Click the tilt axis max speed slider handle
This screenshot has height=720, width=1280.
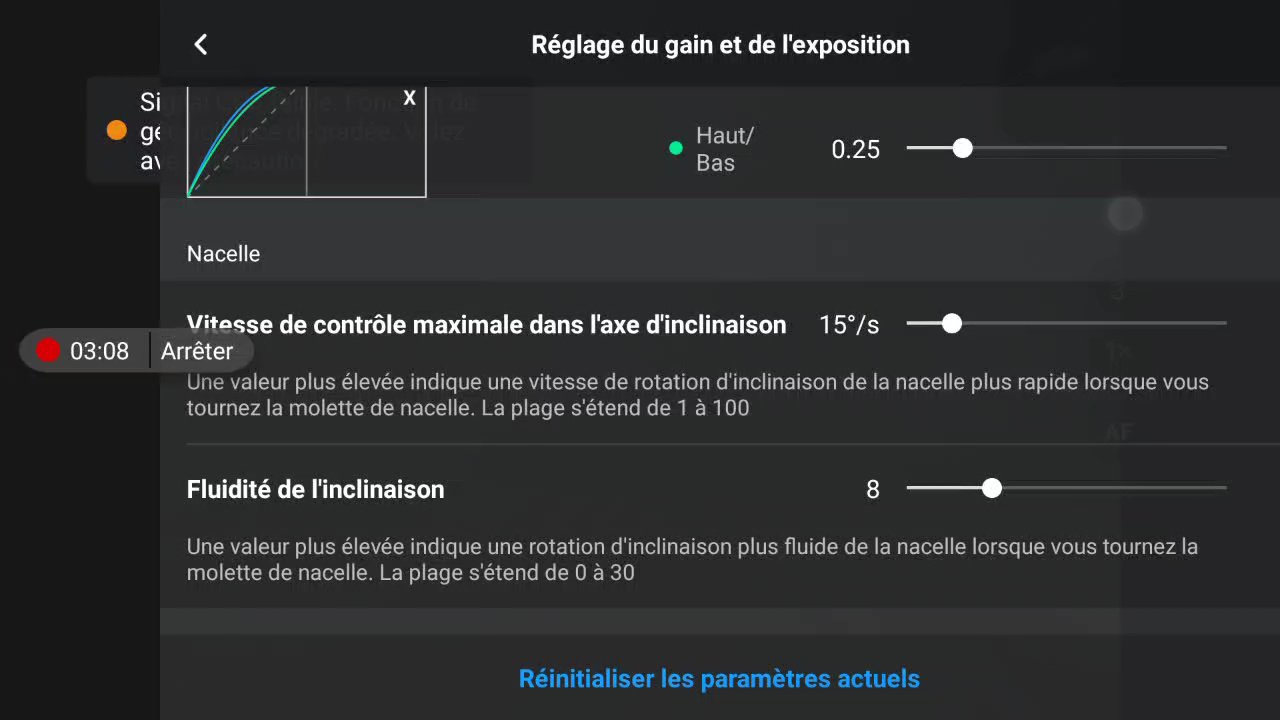point(952,323)
